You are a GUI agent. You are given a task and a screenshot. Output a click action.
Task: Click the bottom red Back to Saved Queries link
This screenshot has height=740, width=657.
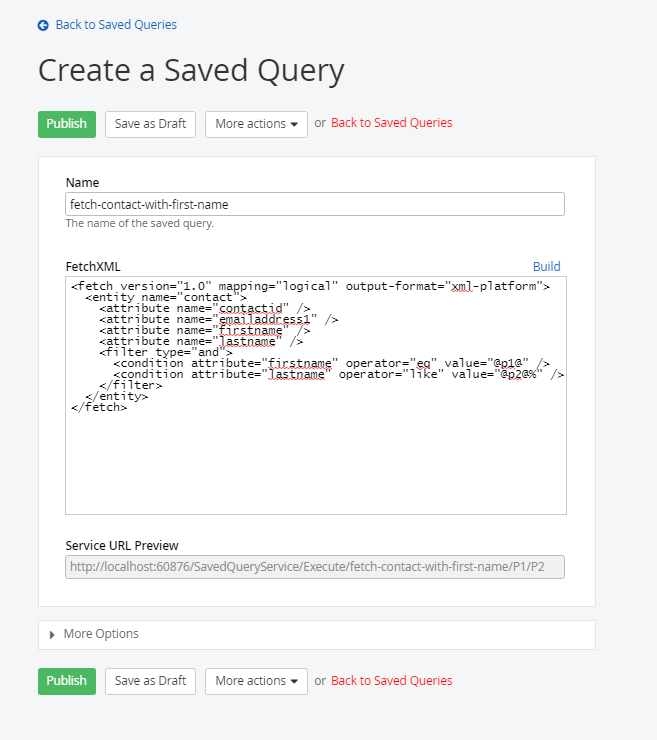tap(392, 681)
